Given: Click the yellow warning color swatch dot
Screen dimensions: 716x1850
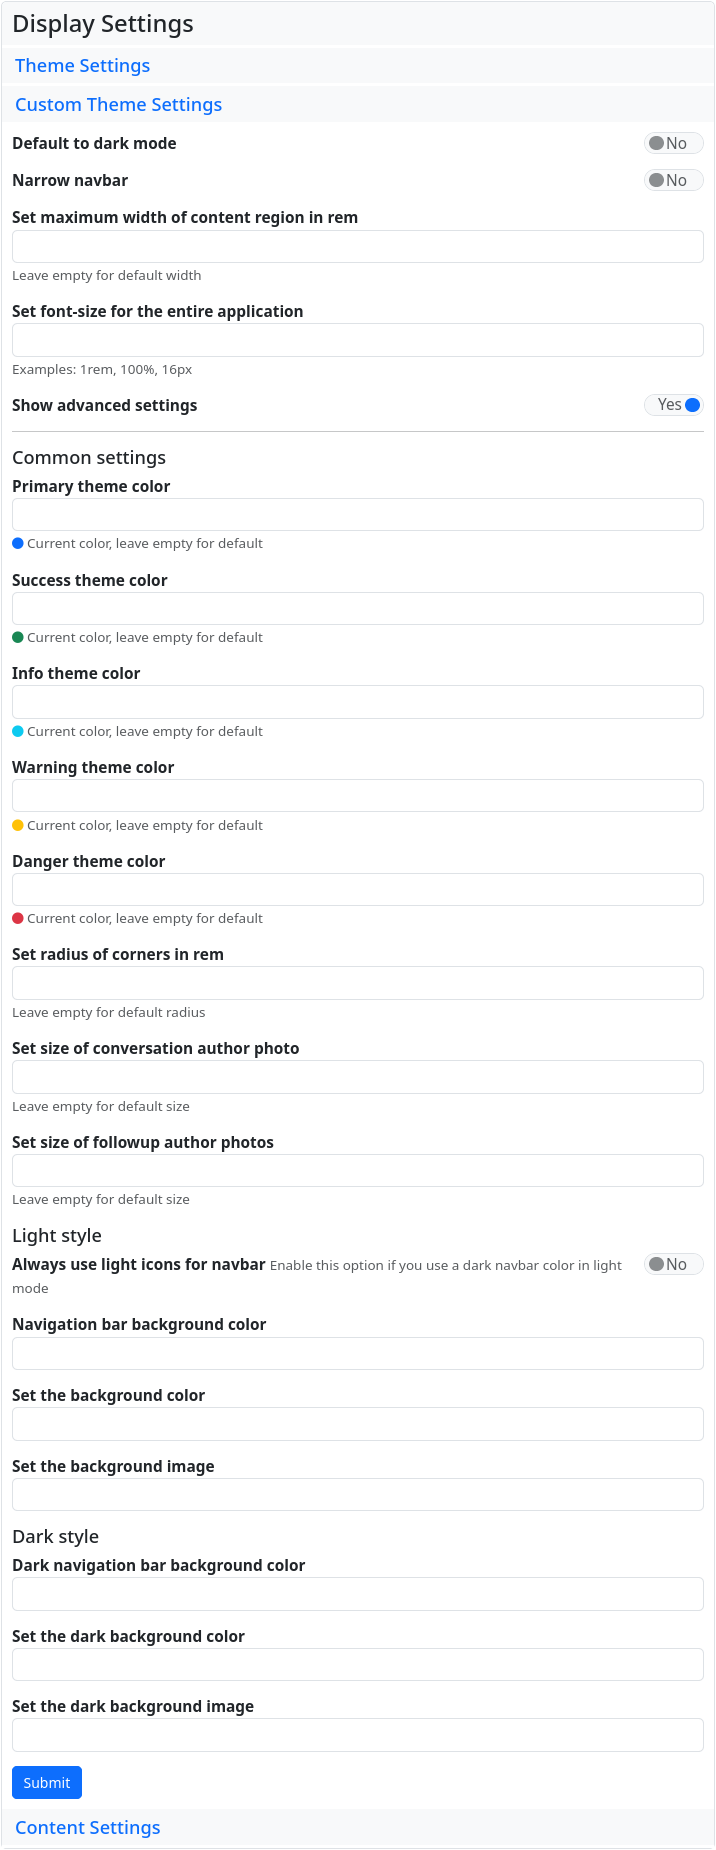Looking at the screenshot, I should pos(18,825).
